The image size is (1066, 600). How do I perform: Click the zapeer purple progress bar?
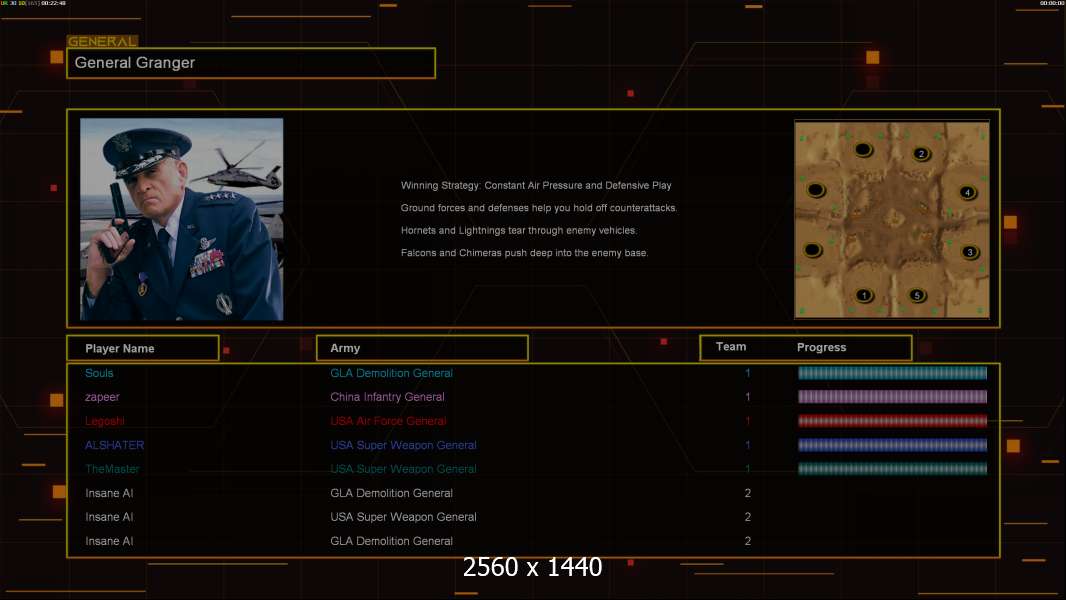(892, 397)
